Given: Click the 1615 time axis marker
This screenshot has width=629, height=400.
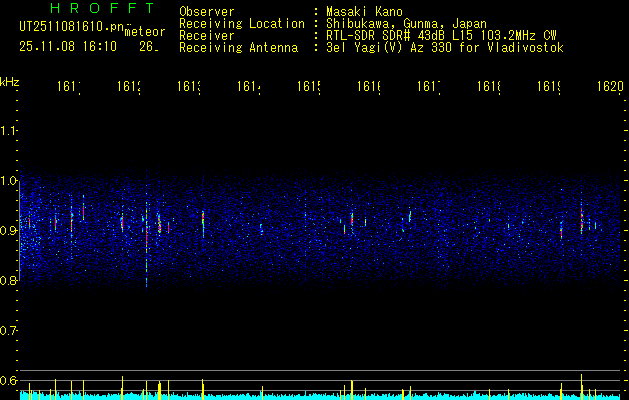Looking at the screenshot, I should coord(309,86).
